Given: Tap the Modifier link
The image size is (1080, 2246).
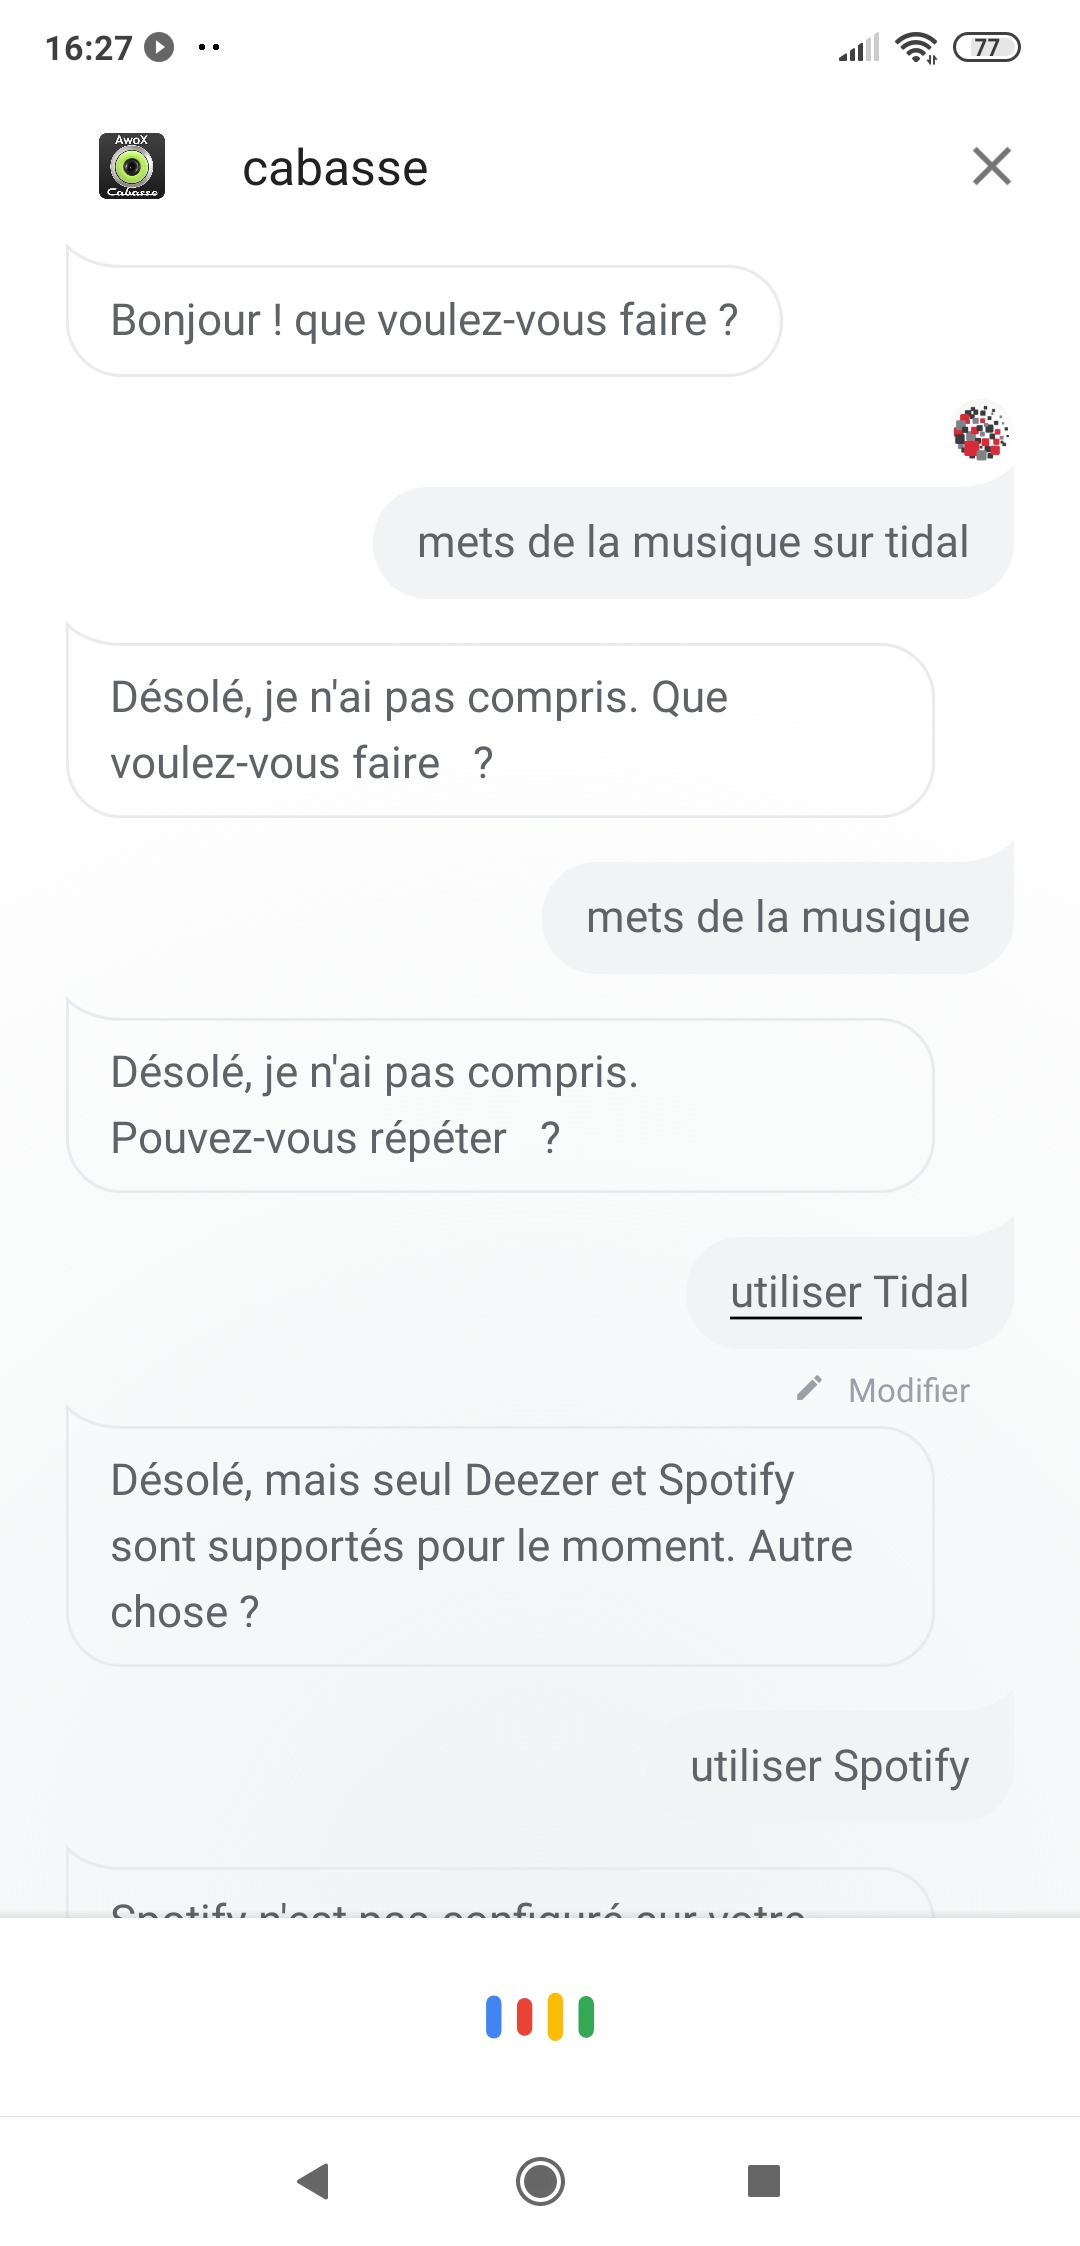Looking at the screenshot, I should [x=908, y=1390].
